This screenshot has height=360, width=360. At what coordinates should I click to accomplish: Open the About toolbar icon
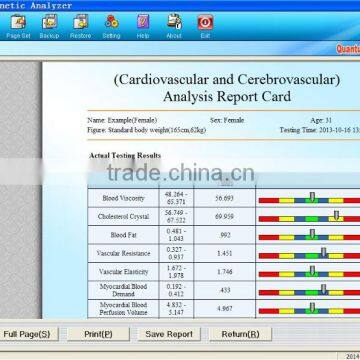pyautogui.click(x=174, y=22)
